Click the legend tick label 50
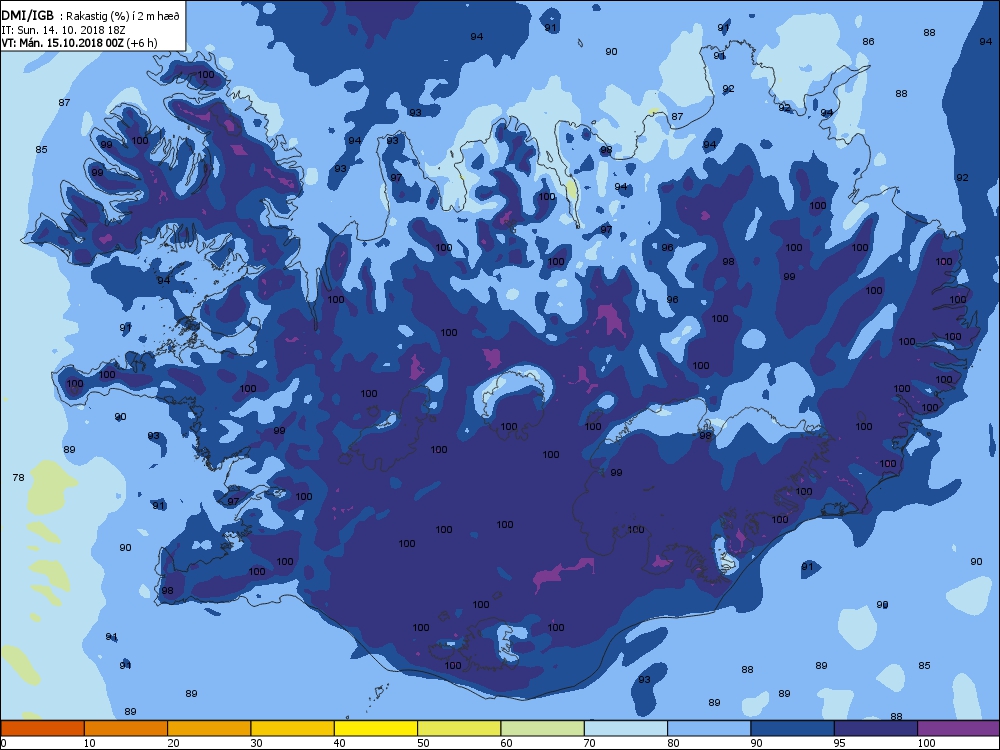This screenshot has height=750, width=1000. coord(423,743)
